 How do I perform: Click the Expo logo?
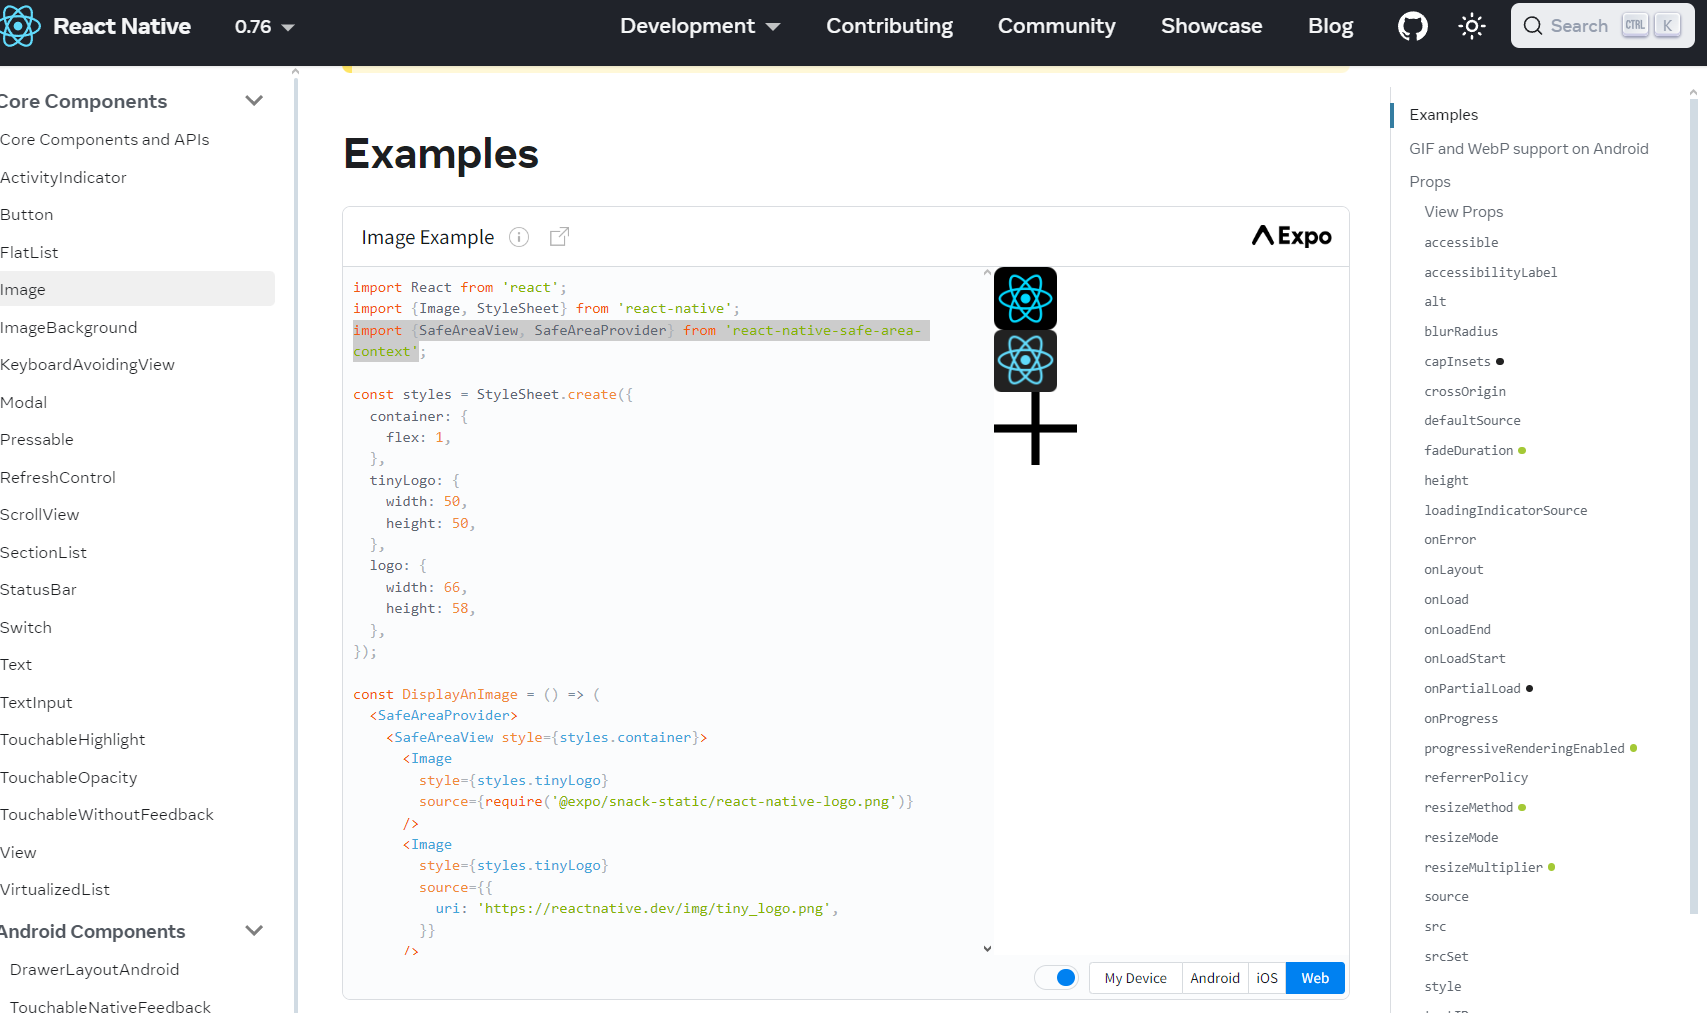[1291, 236]
